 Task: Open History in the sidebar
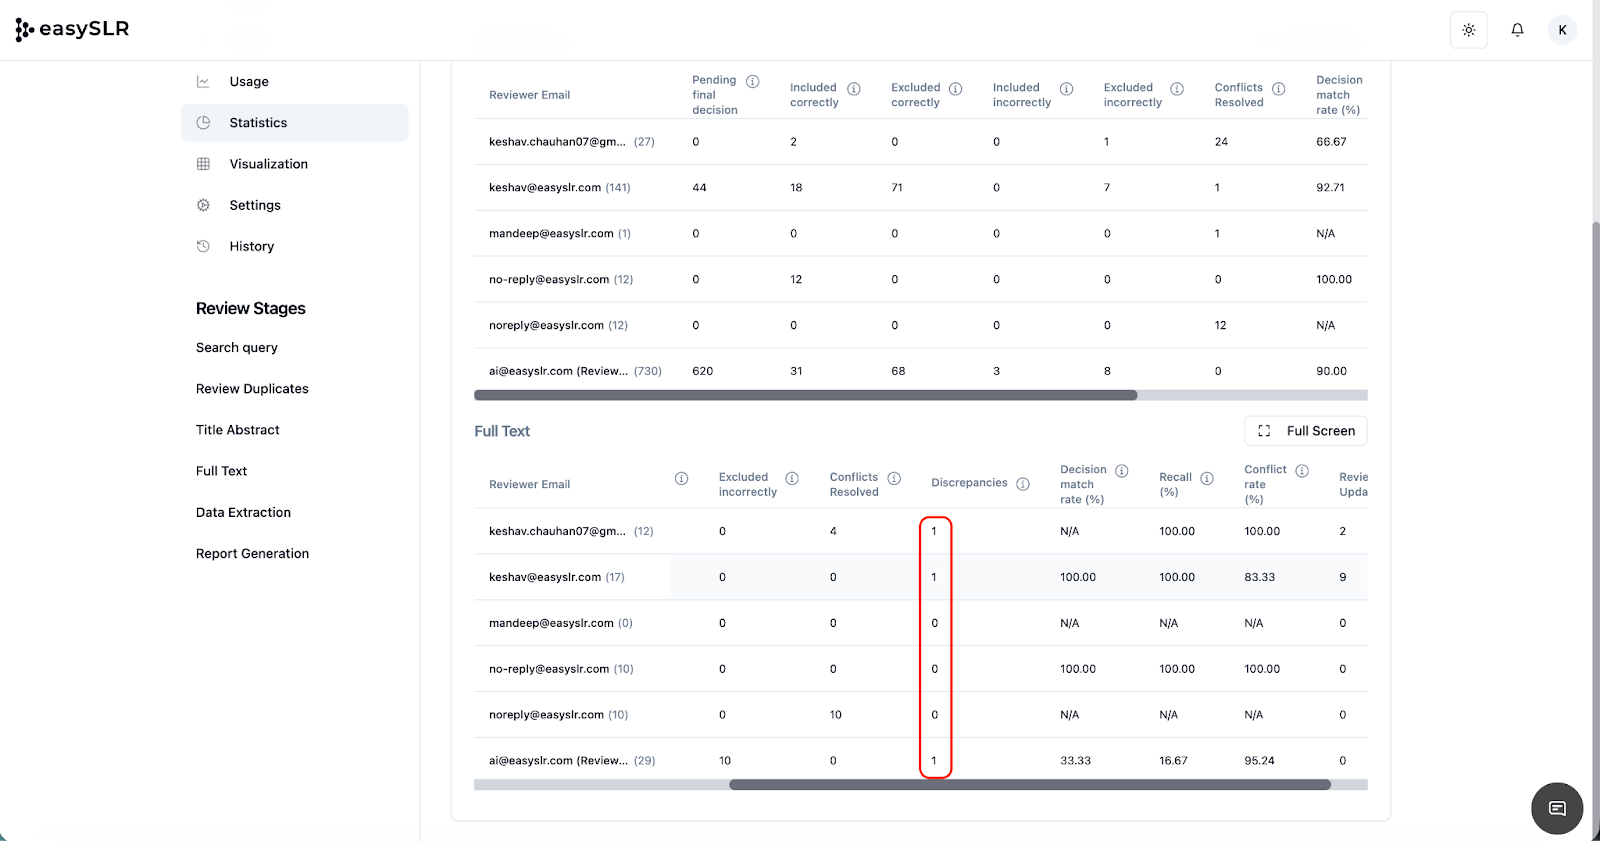point(251,246)
